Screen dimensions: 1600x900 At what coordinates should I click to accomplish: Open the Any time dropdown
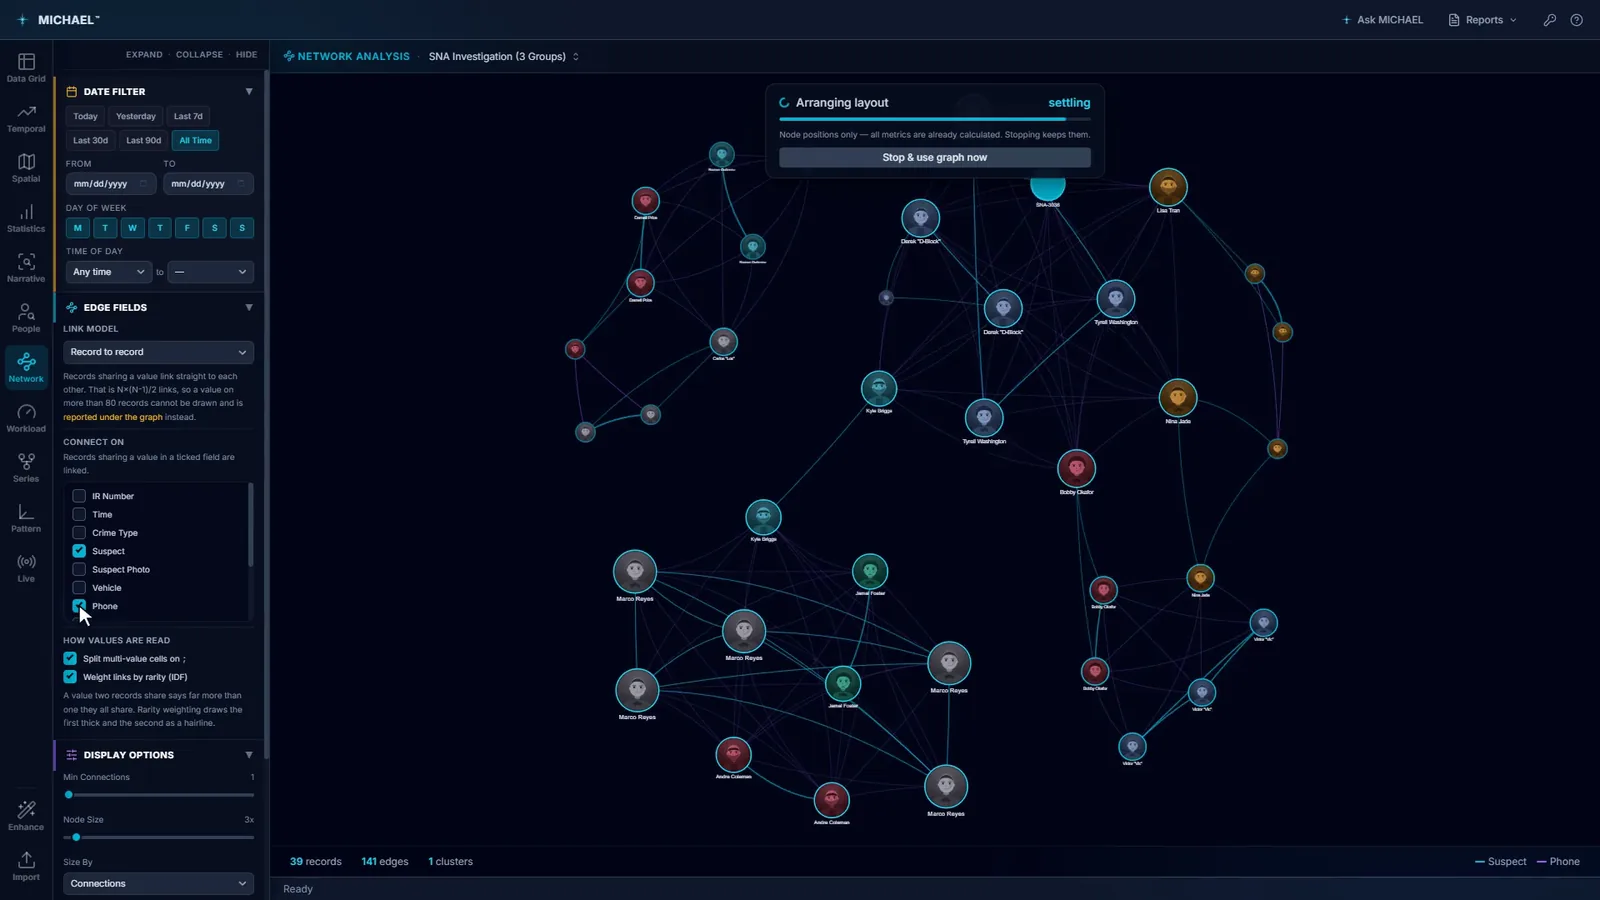point(109,272)
